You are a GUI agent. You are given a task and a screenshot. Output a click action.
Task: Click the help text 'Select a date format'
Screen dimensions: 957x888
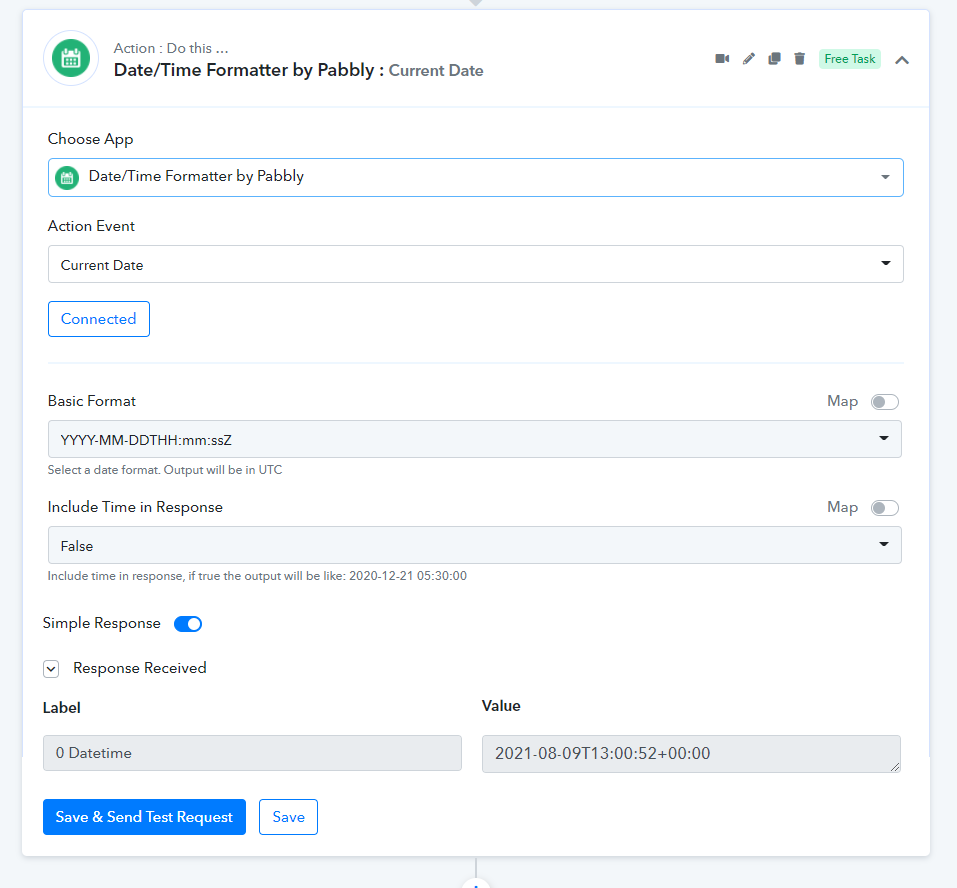click(x=165, y=470)
